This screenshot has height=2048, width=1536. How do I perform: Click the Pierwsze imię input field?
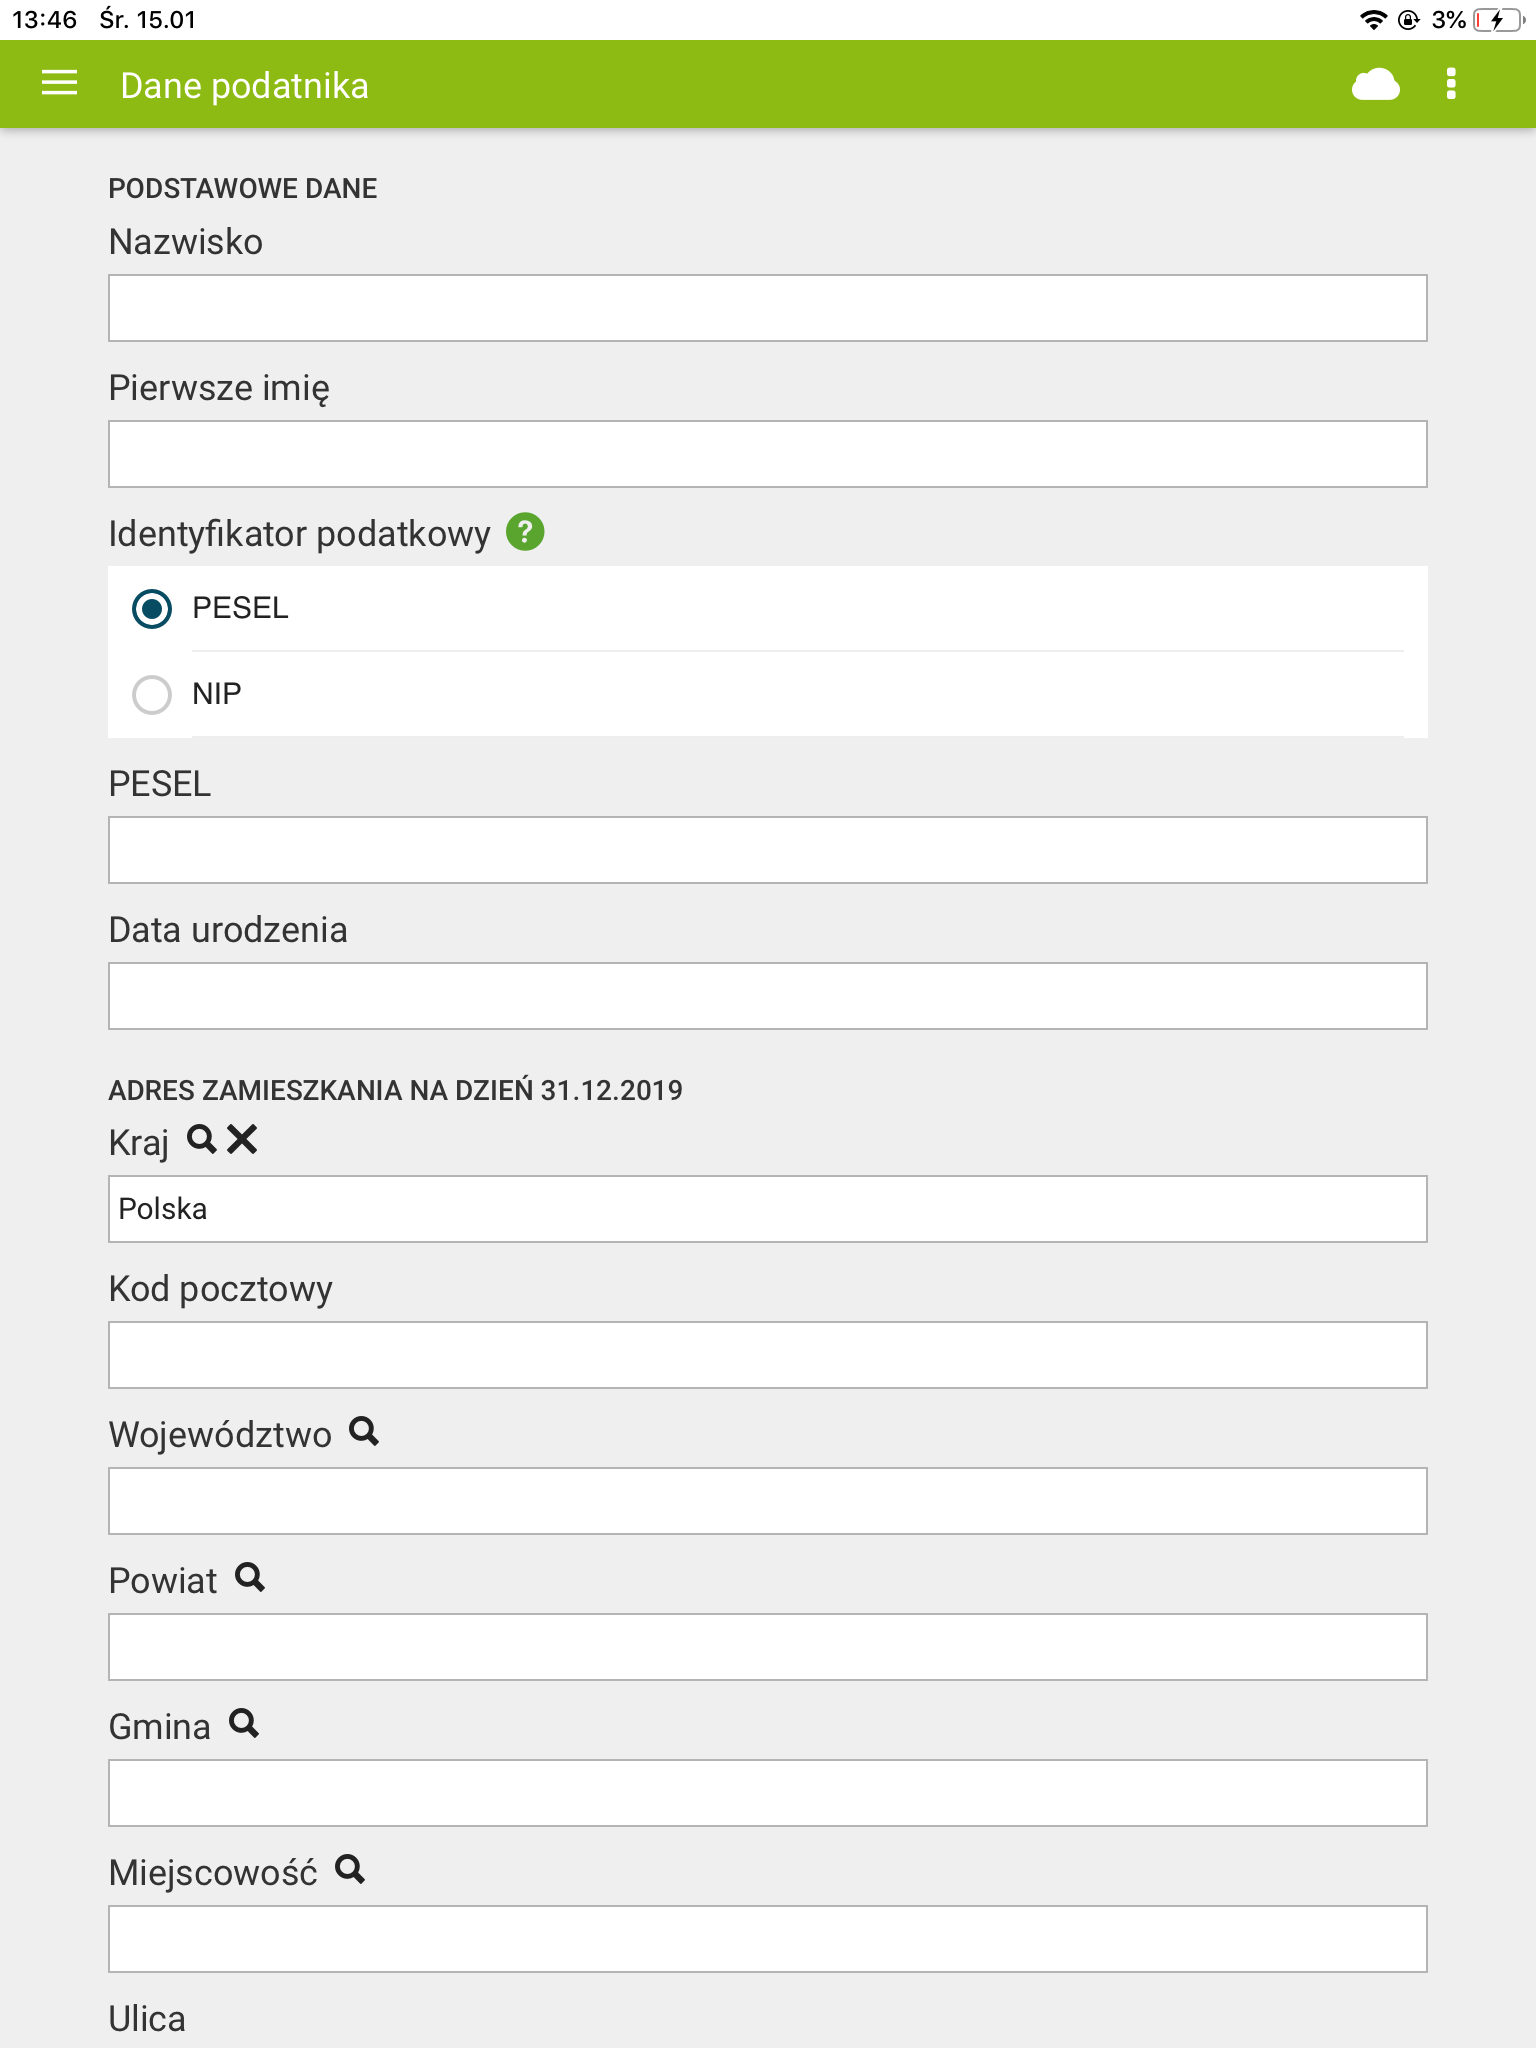click(767, 454)
